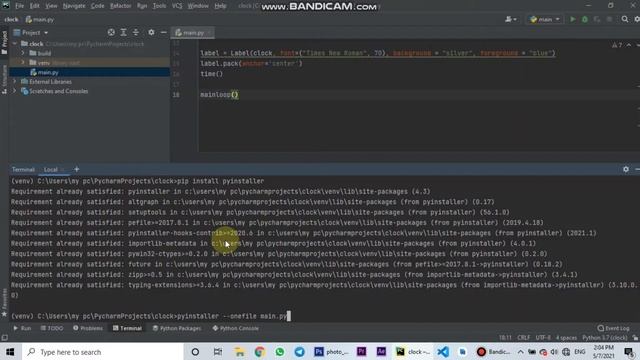Click the mainloop() line in the editor
Image resolution: width=640 pixels, height=360 pixels.
coord(219,95)
